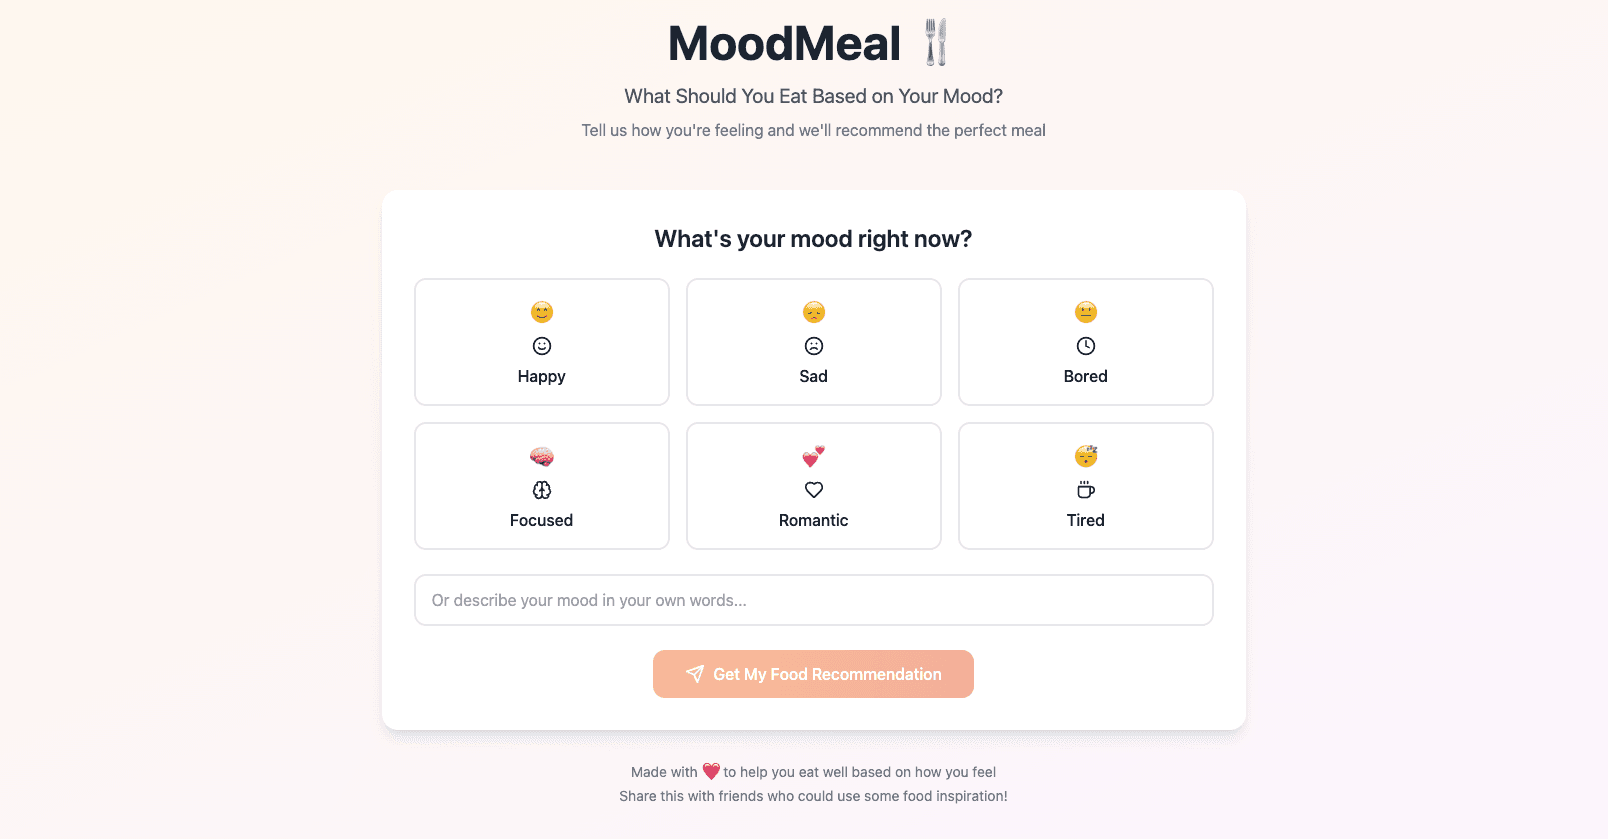Viewport: 1608px width, 839px height.
Task: Click the red heart in the footer text
Action: pos(711,771)
